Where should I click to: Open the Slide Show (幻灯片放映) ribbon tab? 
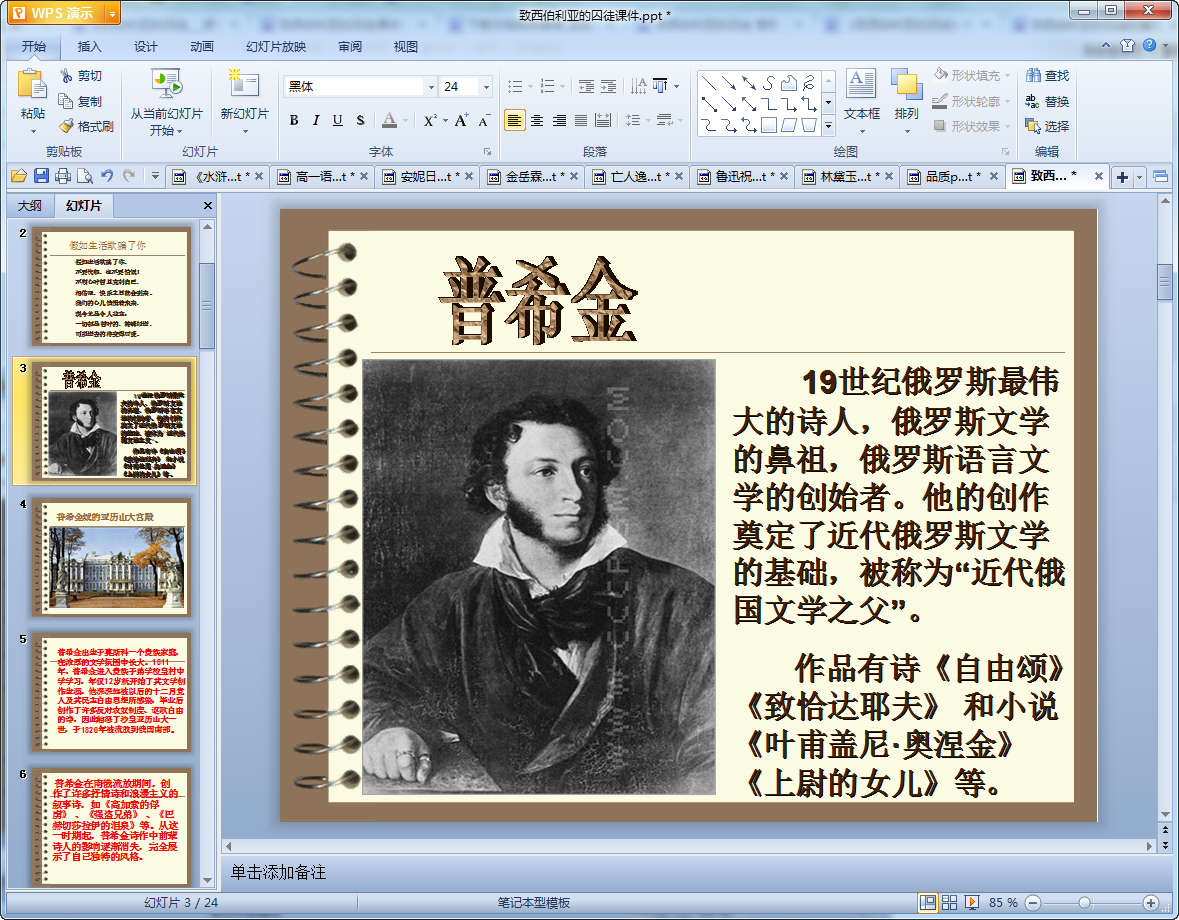tap(276, 47)
